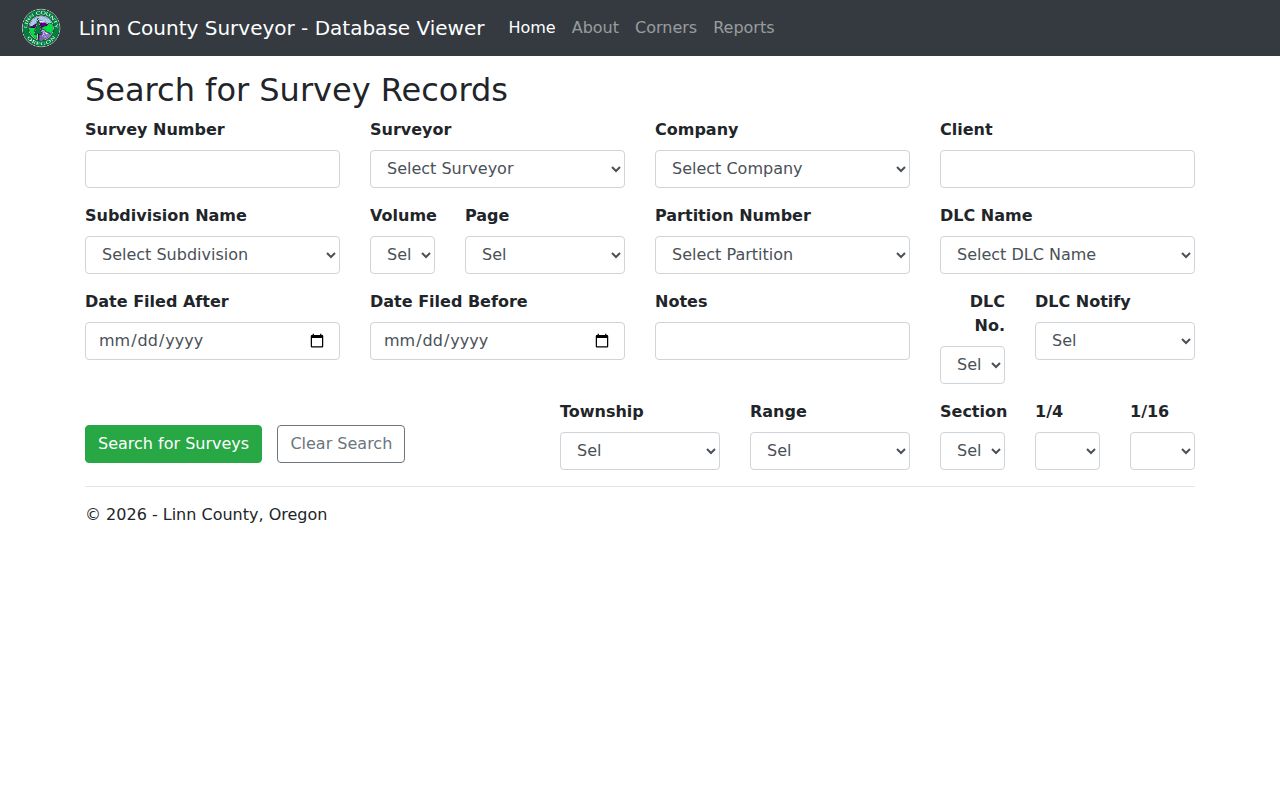Expand the Select Company dropdown
The image size is (1280, 800).
pyautogui.click(x=782, y=169)
